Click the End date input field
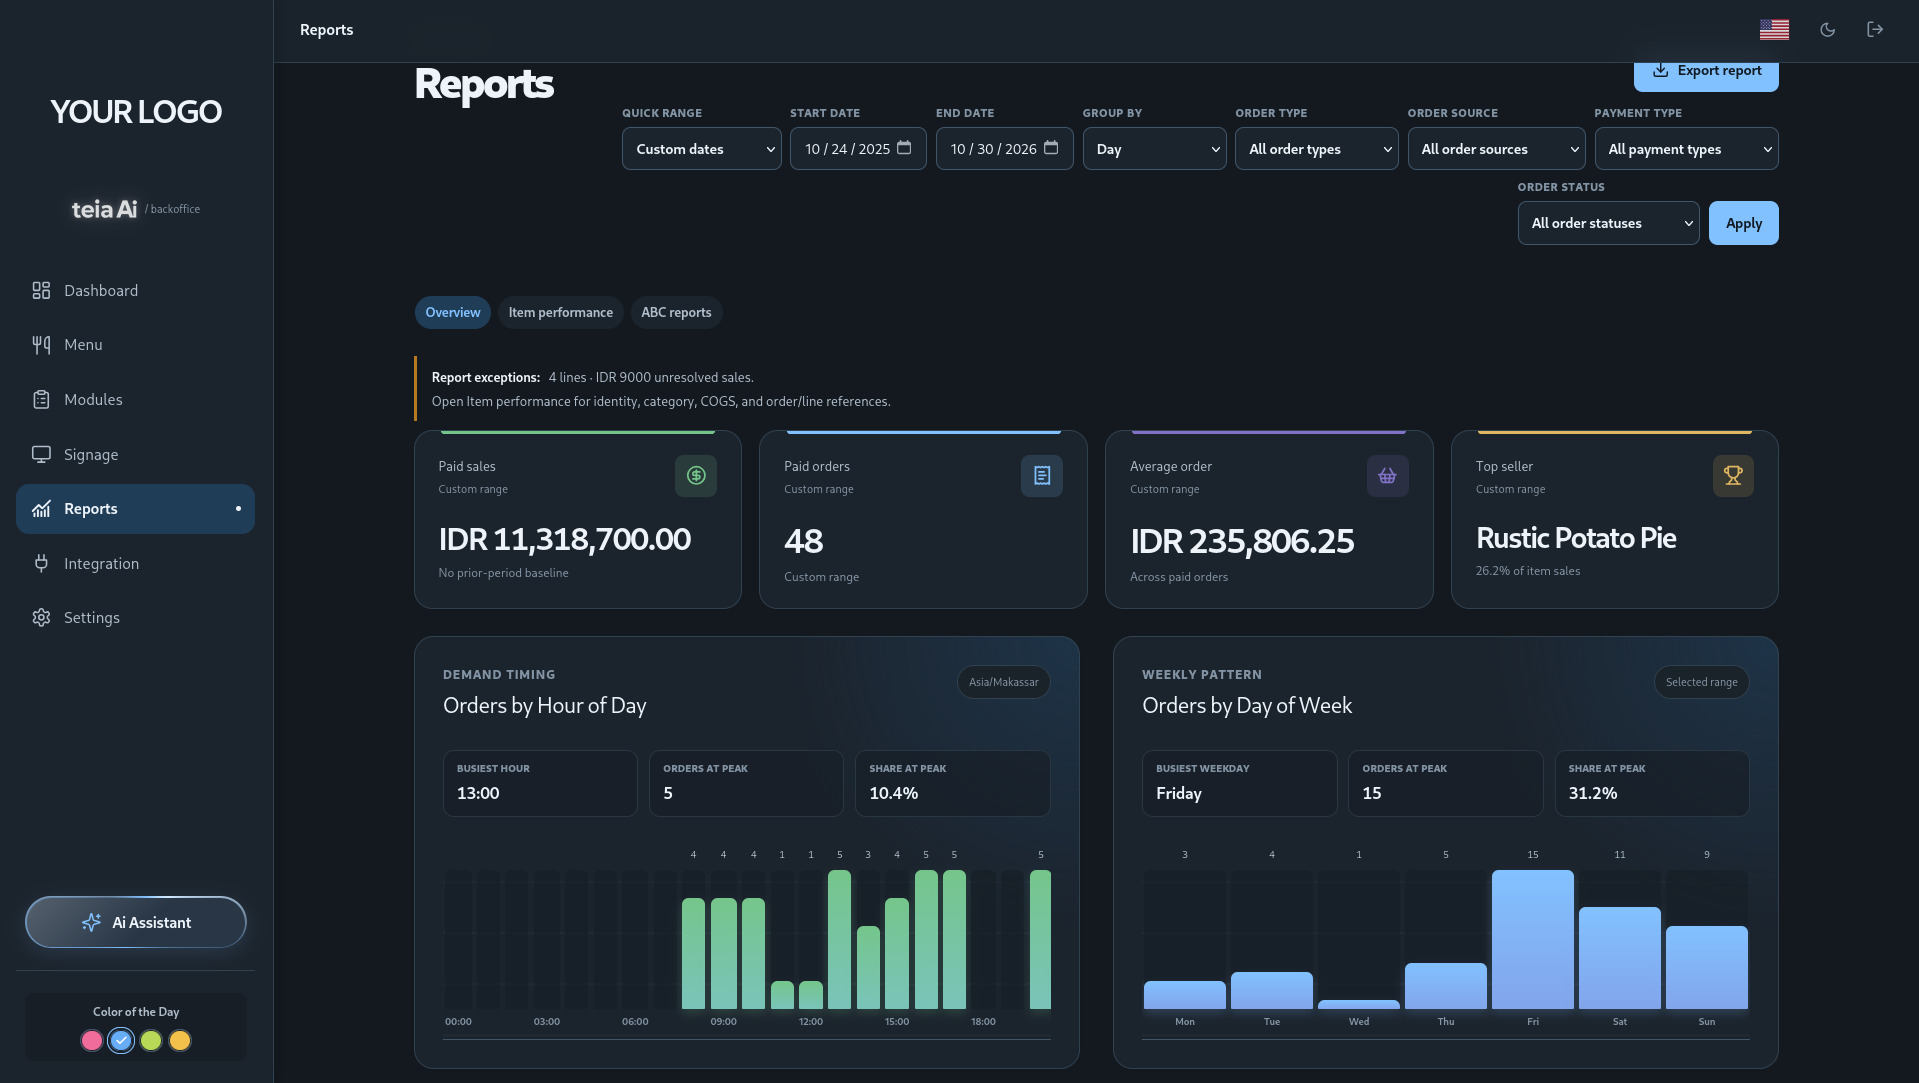The image size is (1919, 1083). [x=1004, y=149]
